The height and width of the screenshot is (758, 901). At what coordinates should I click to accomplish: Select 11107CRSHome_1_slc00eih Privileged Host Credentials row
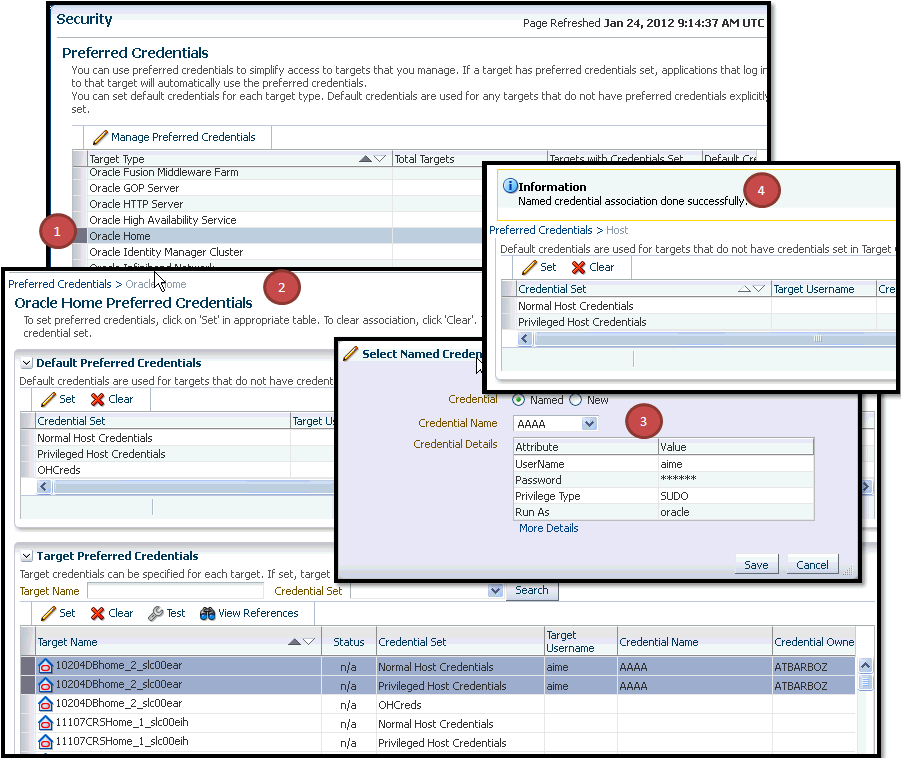(x=438, y=742)
